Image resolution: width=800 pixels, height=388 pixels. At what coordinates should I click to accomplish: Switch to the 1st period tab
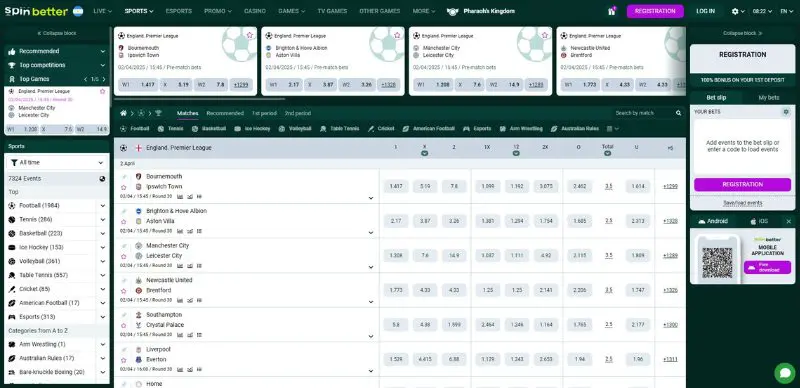(264, 113)
